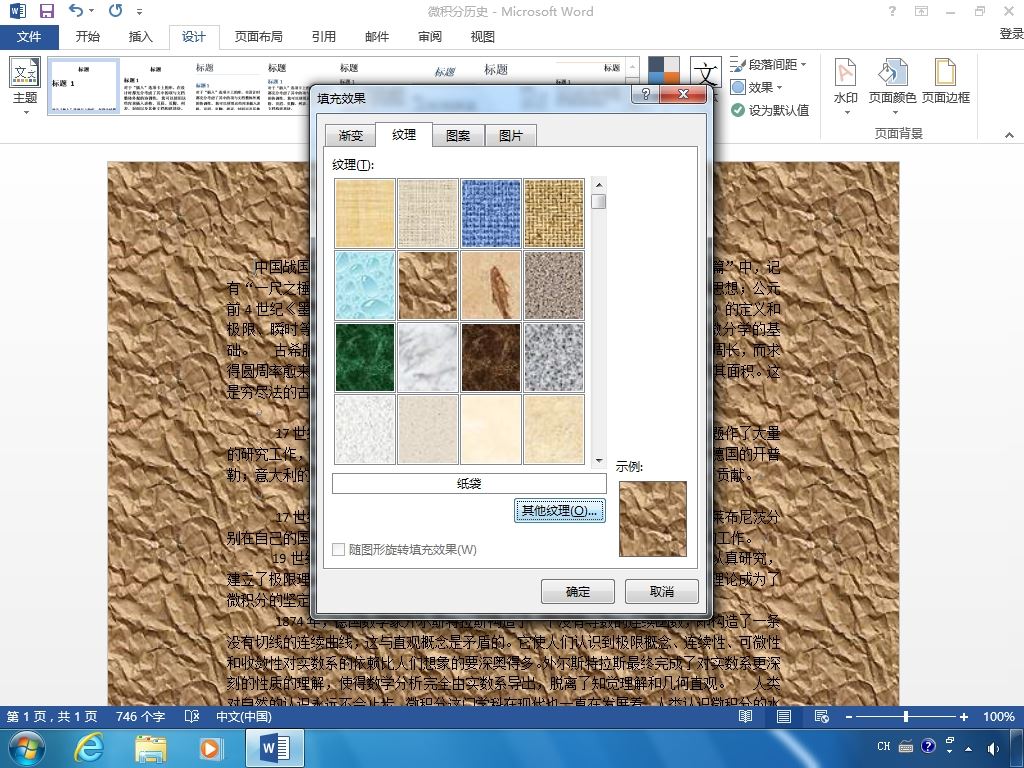Screen dimensions: 1024x768
Task: Switch to the Picture (图片) tab
Action: 511,135
